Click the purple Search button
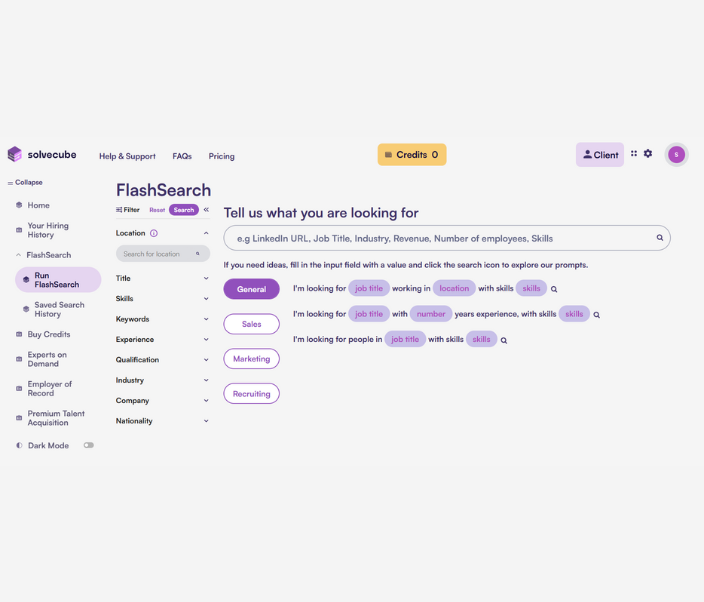Viewport: 704px width, 602px height. click(x=183, y=210)
